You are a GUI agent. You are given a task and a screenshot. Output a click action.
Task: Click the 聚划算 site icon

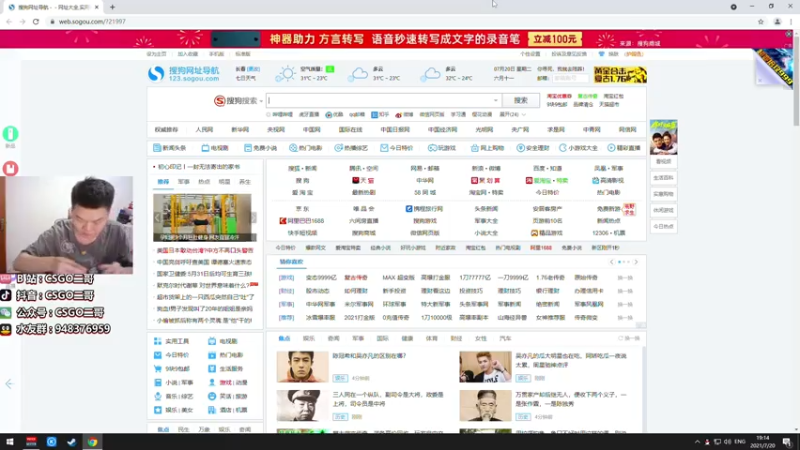pos(474,181)
